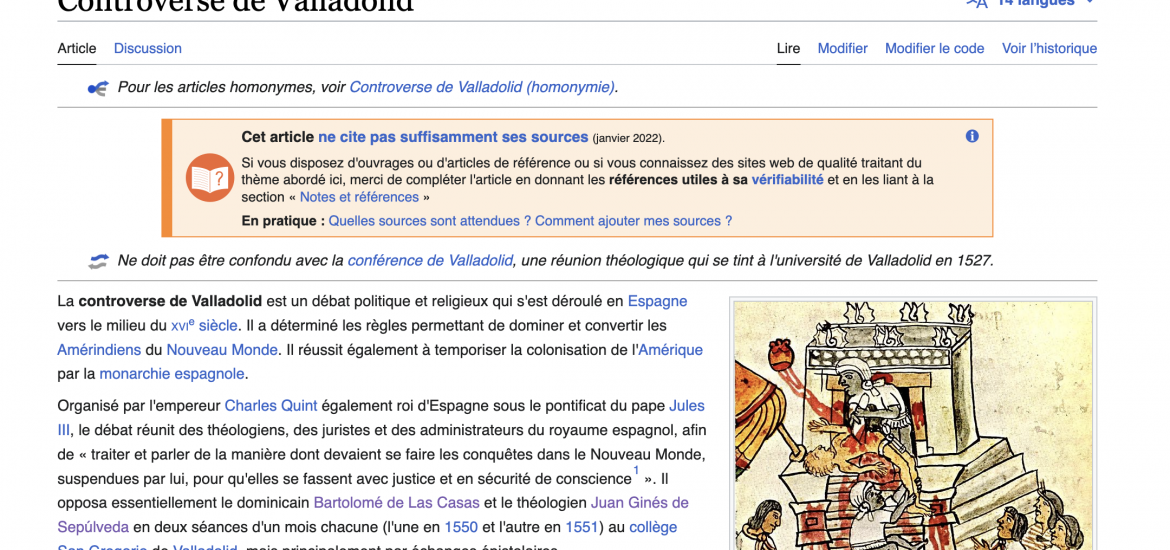Click the orange book question-mark icon
The image size is (1170, 550).
coord(210,178)
